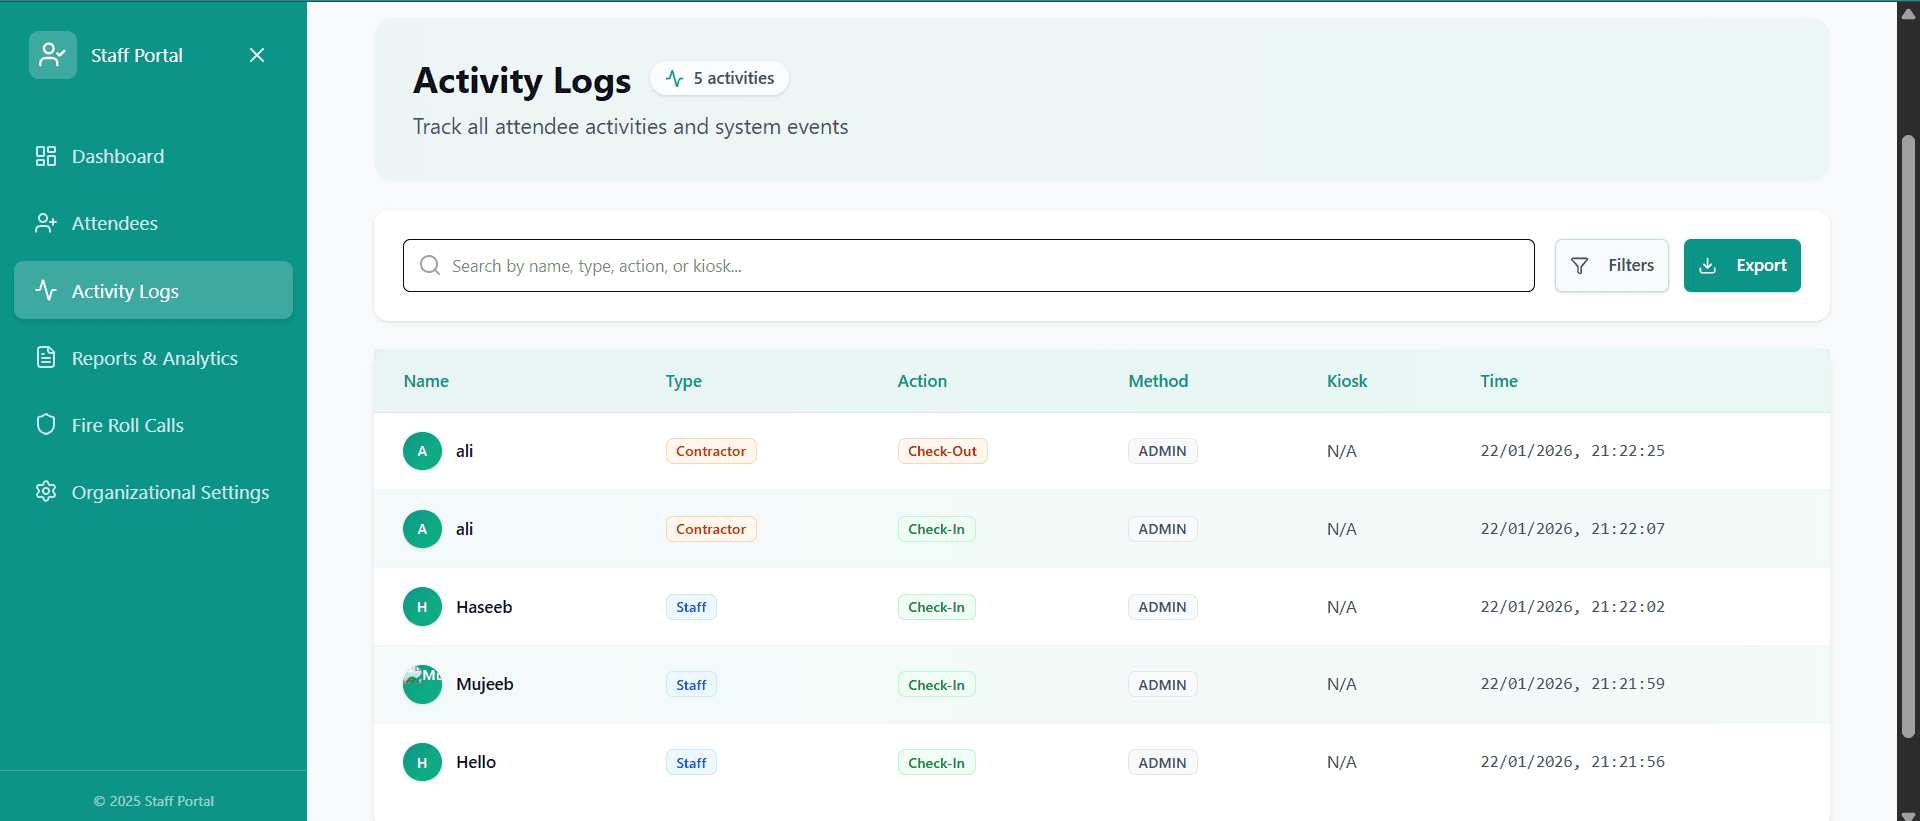Click the Fire Roll Calls shield icon

tap(46, 424)
